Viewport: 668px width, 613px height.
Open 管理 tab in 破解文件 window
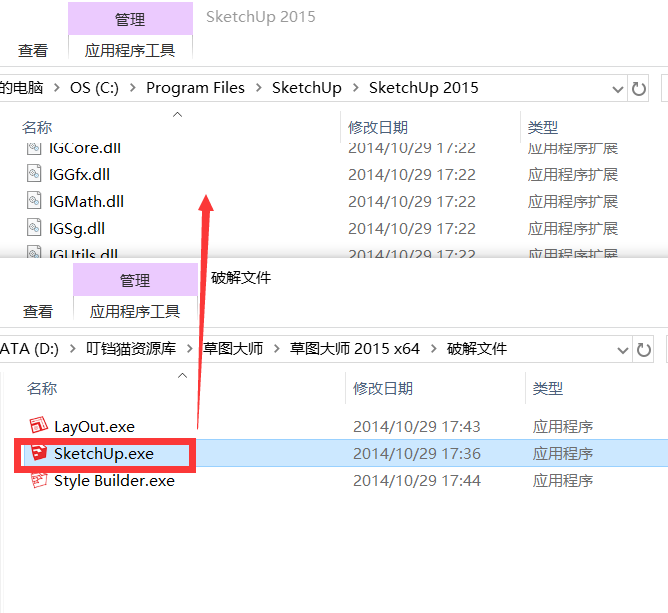point(135,280)
